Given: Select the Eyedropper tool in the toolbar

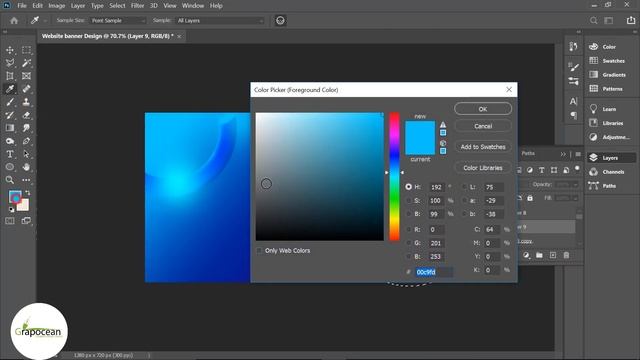Looking at the screenshot, I should (x=10, y=89).
